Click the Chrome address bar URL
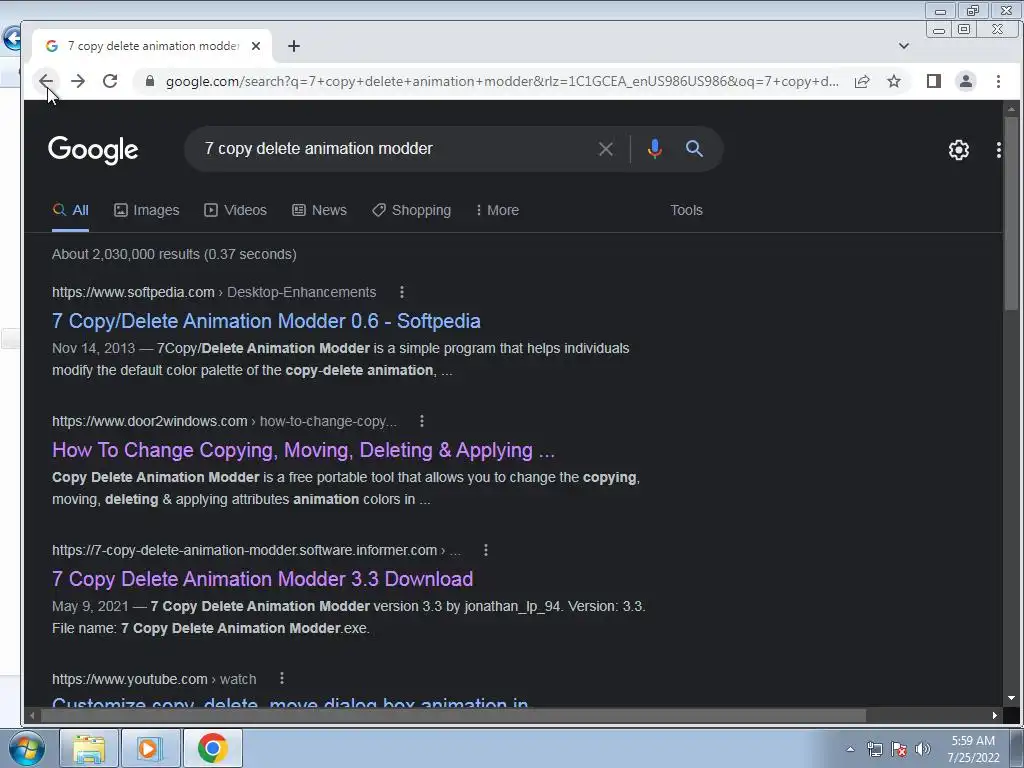Screen dimensions: 1024x768 [502, 81]
